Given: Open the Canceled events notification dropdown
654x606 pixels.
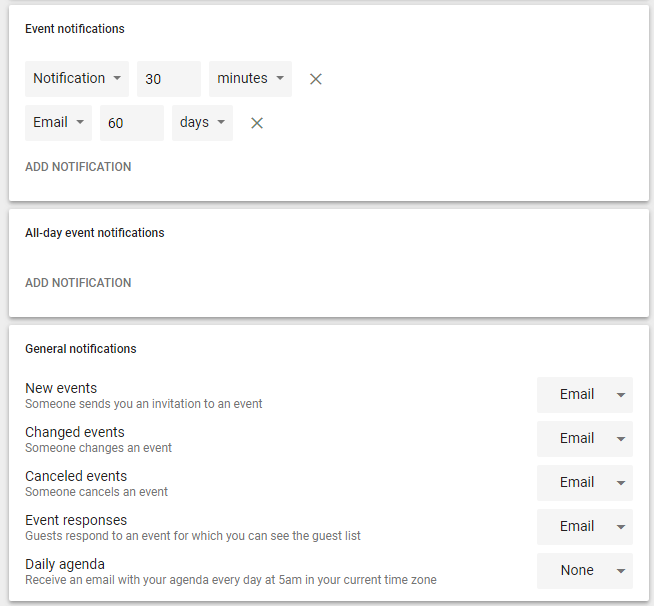Looking at the screenshot, I should pyautogui.click(x=585, y=483).
